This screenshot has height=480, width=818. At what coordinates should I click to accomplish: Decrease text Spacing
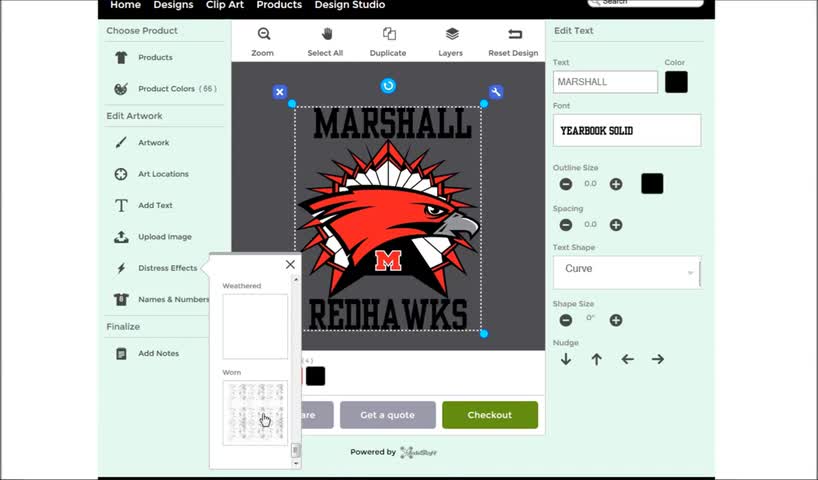point(566,225)
